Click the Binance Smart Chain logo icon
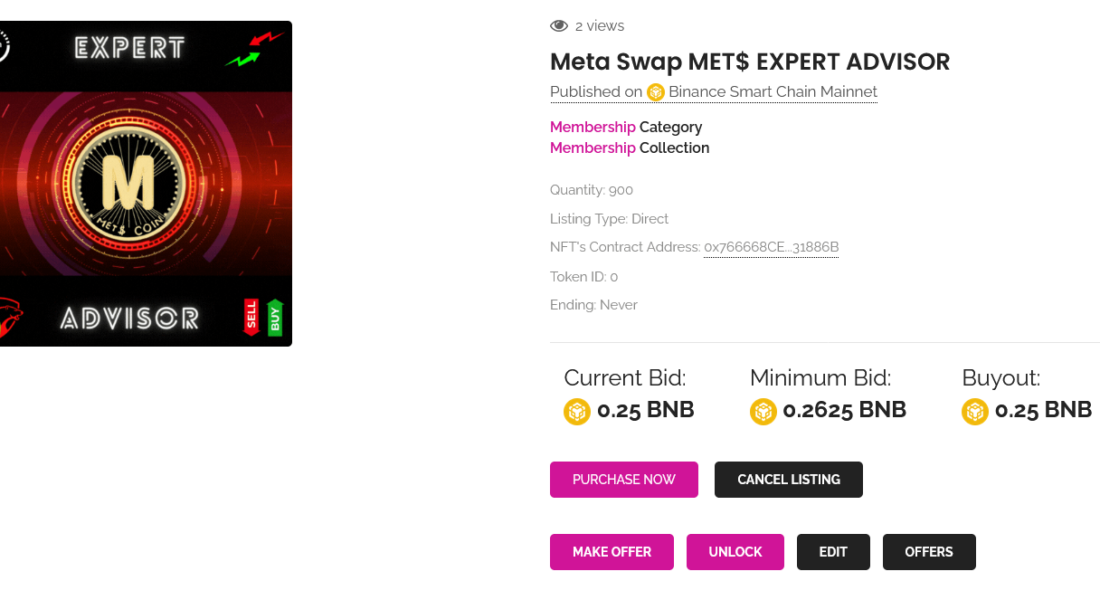 pyautogui.click(x=655, y=92)
